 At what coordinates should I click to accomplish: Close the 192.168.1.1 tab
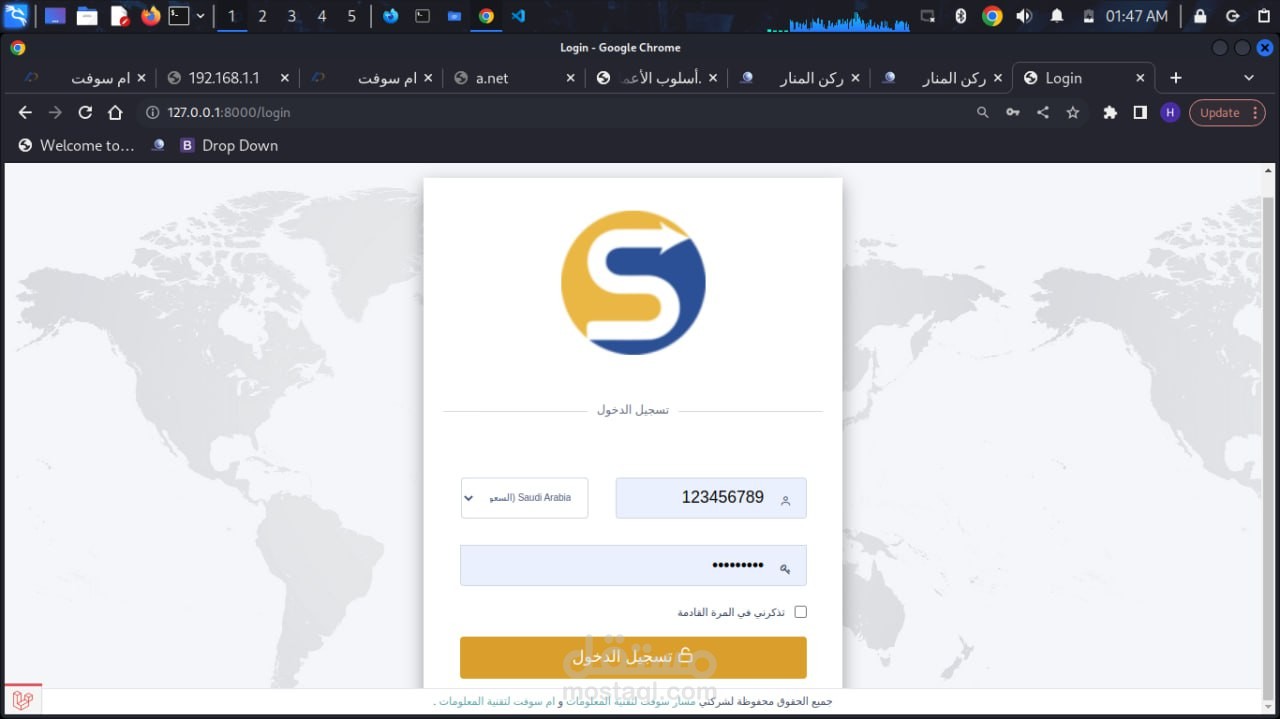pos(284,78)
